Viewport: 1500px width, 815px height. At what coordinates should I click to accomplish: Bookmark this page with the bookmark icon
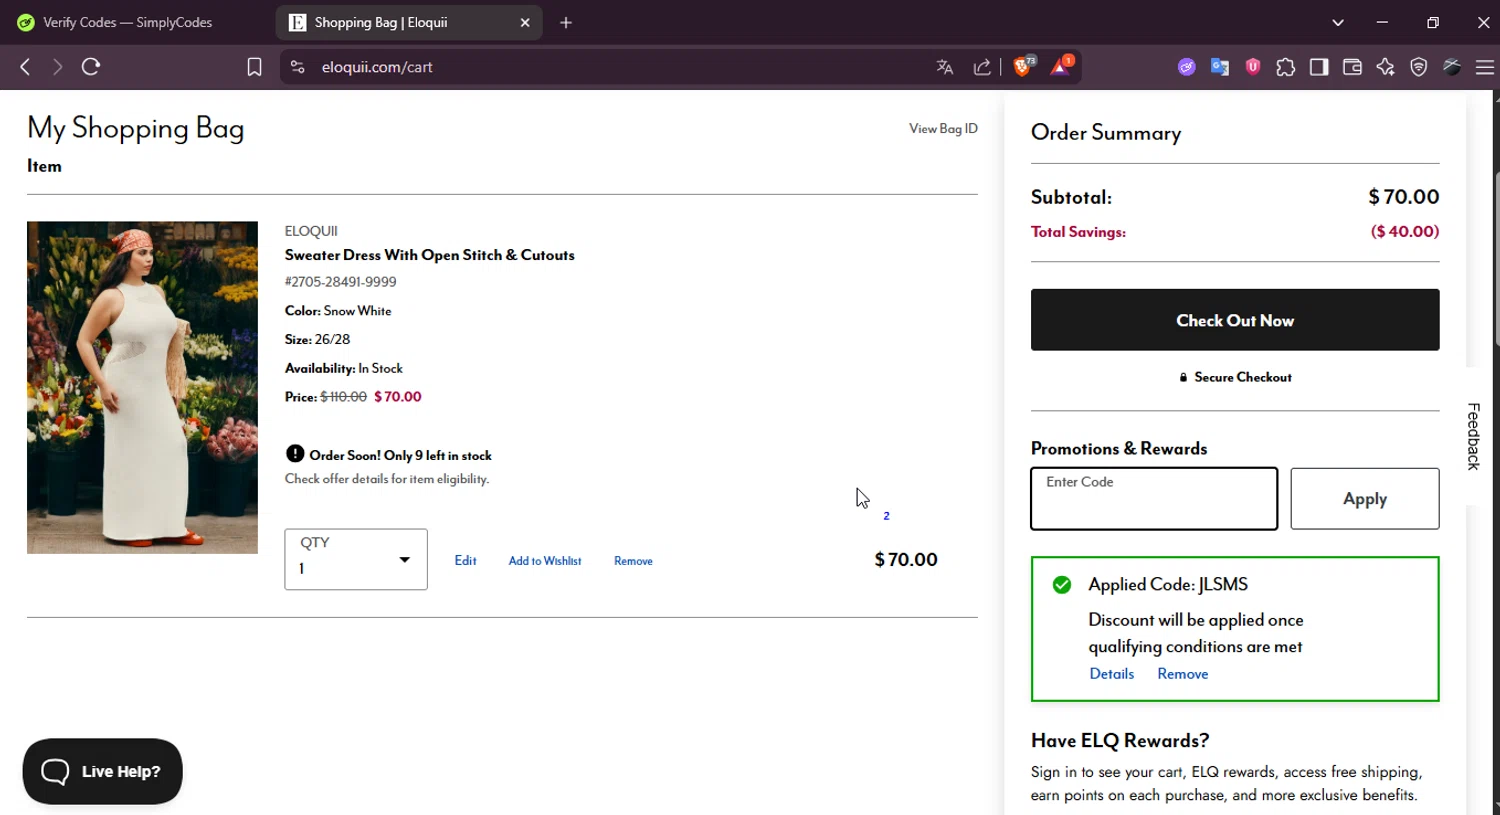tap(254, 67)
